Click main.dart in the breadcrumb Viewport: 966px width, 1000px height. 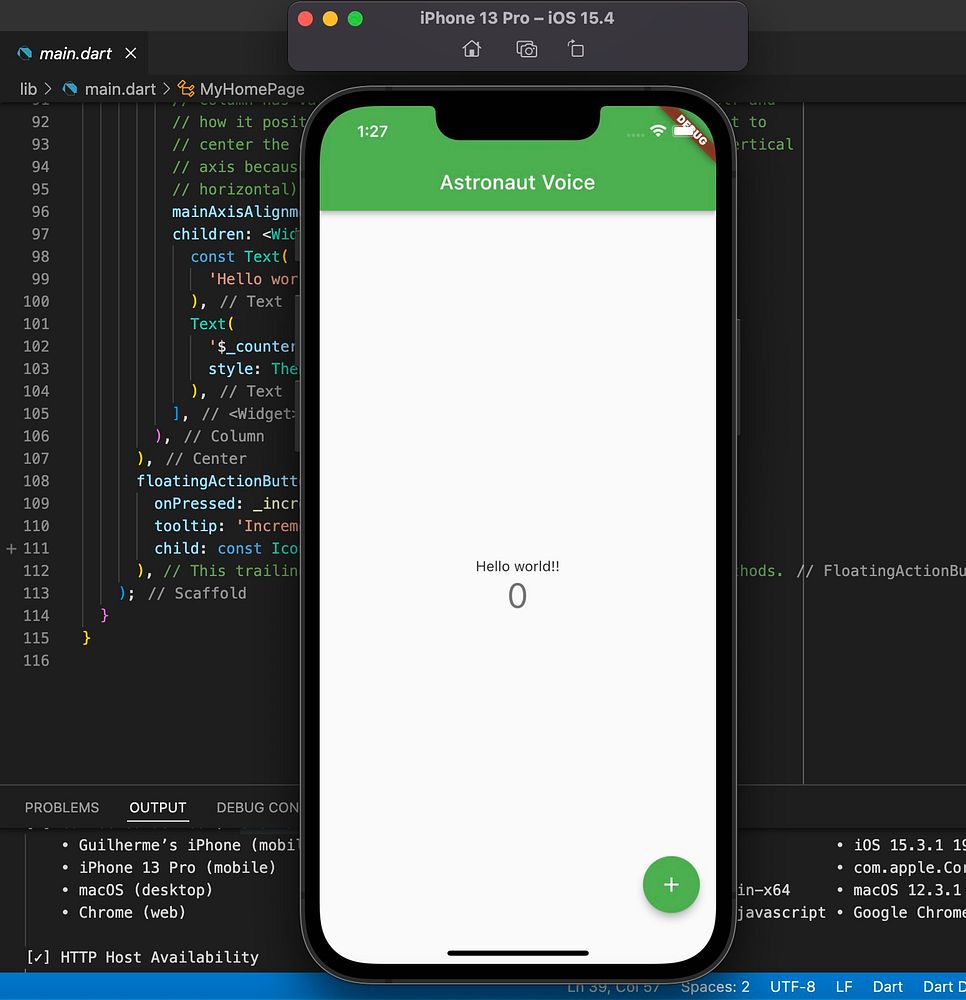coord(120,89)
